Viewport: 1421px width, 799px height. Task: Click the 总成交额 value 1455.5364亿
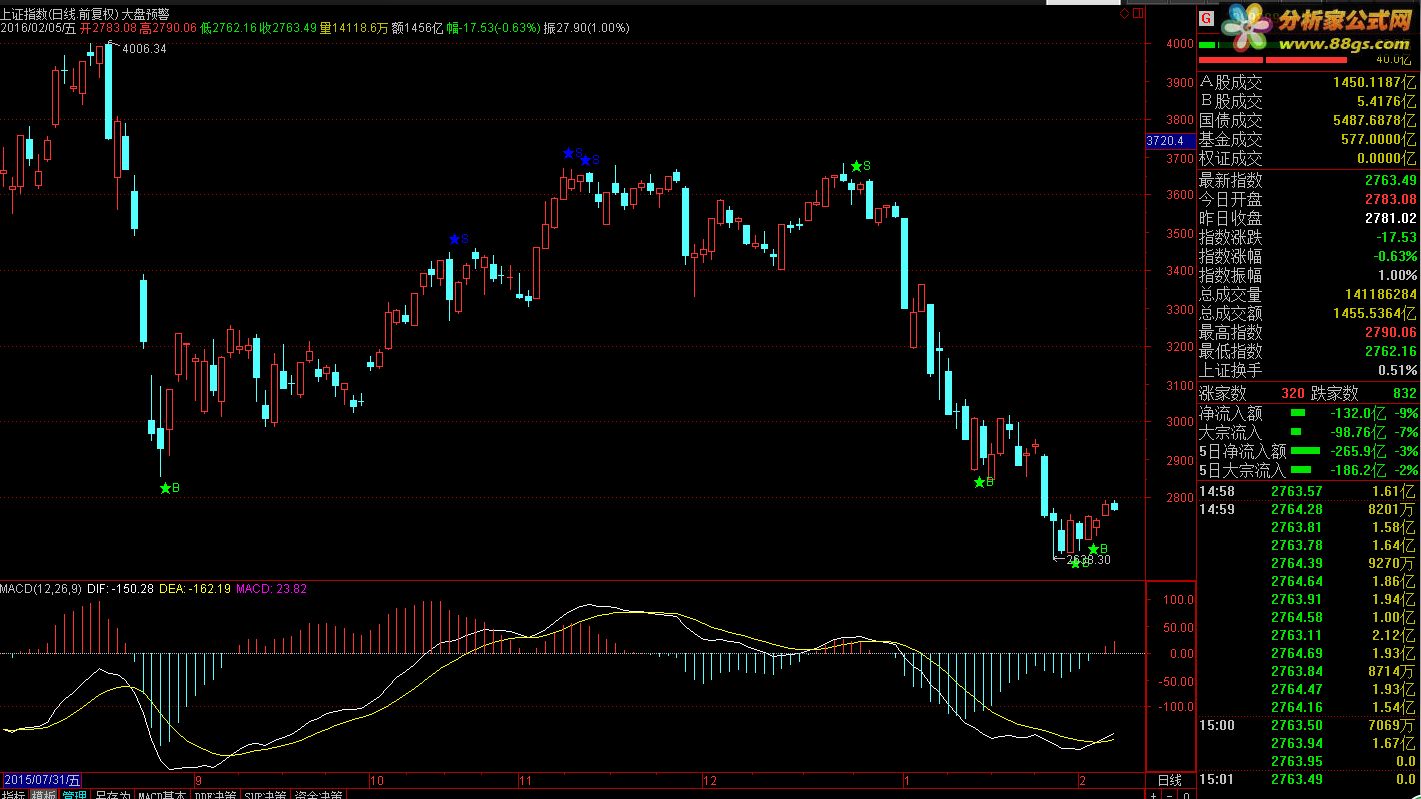pyautogui.click(x=1375, y=314)
